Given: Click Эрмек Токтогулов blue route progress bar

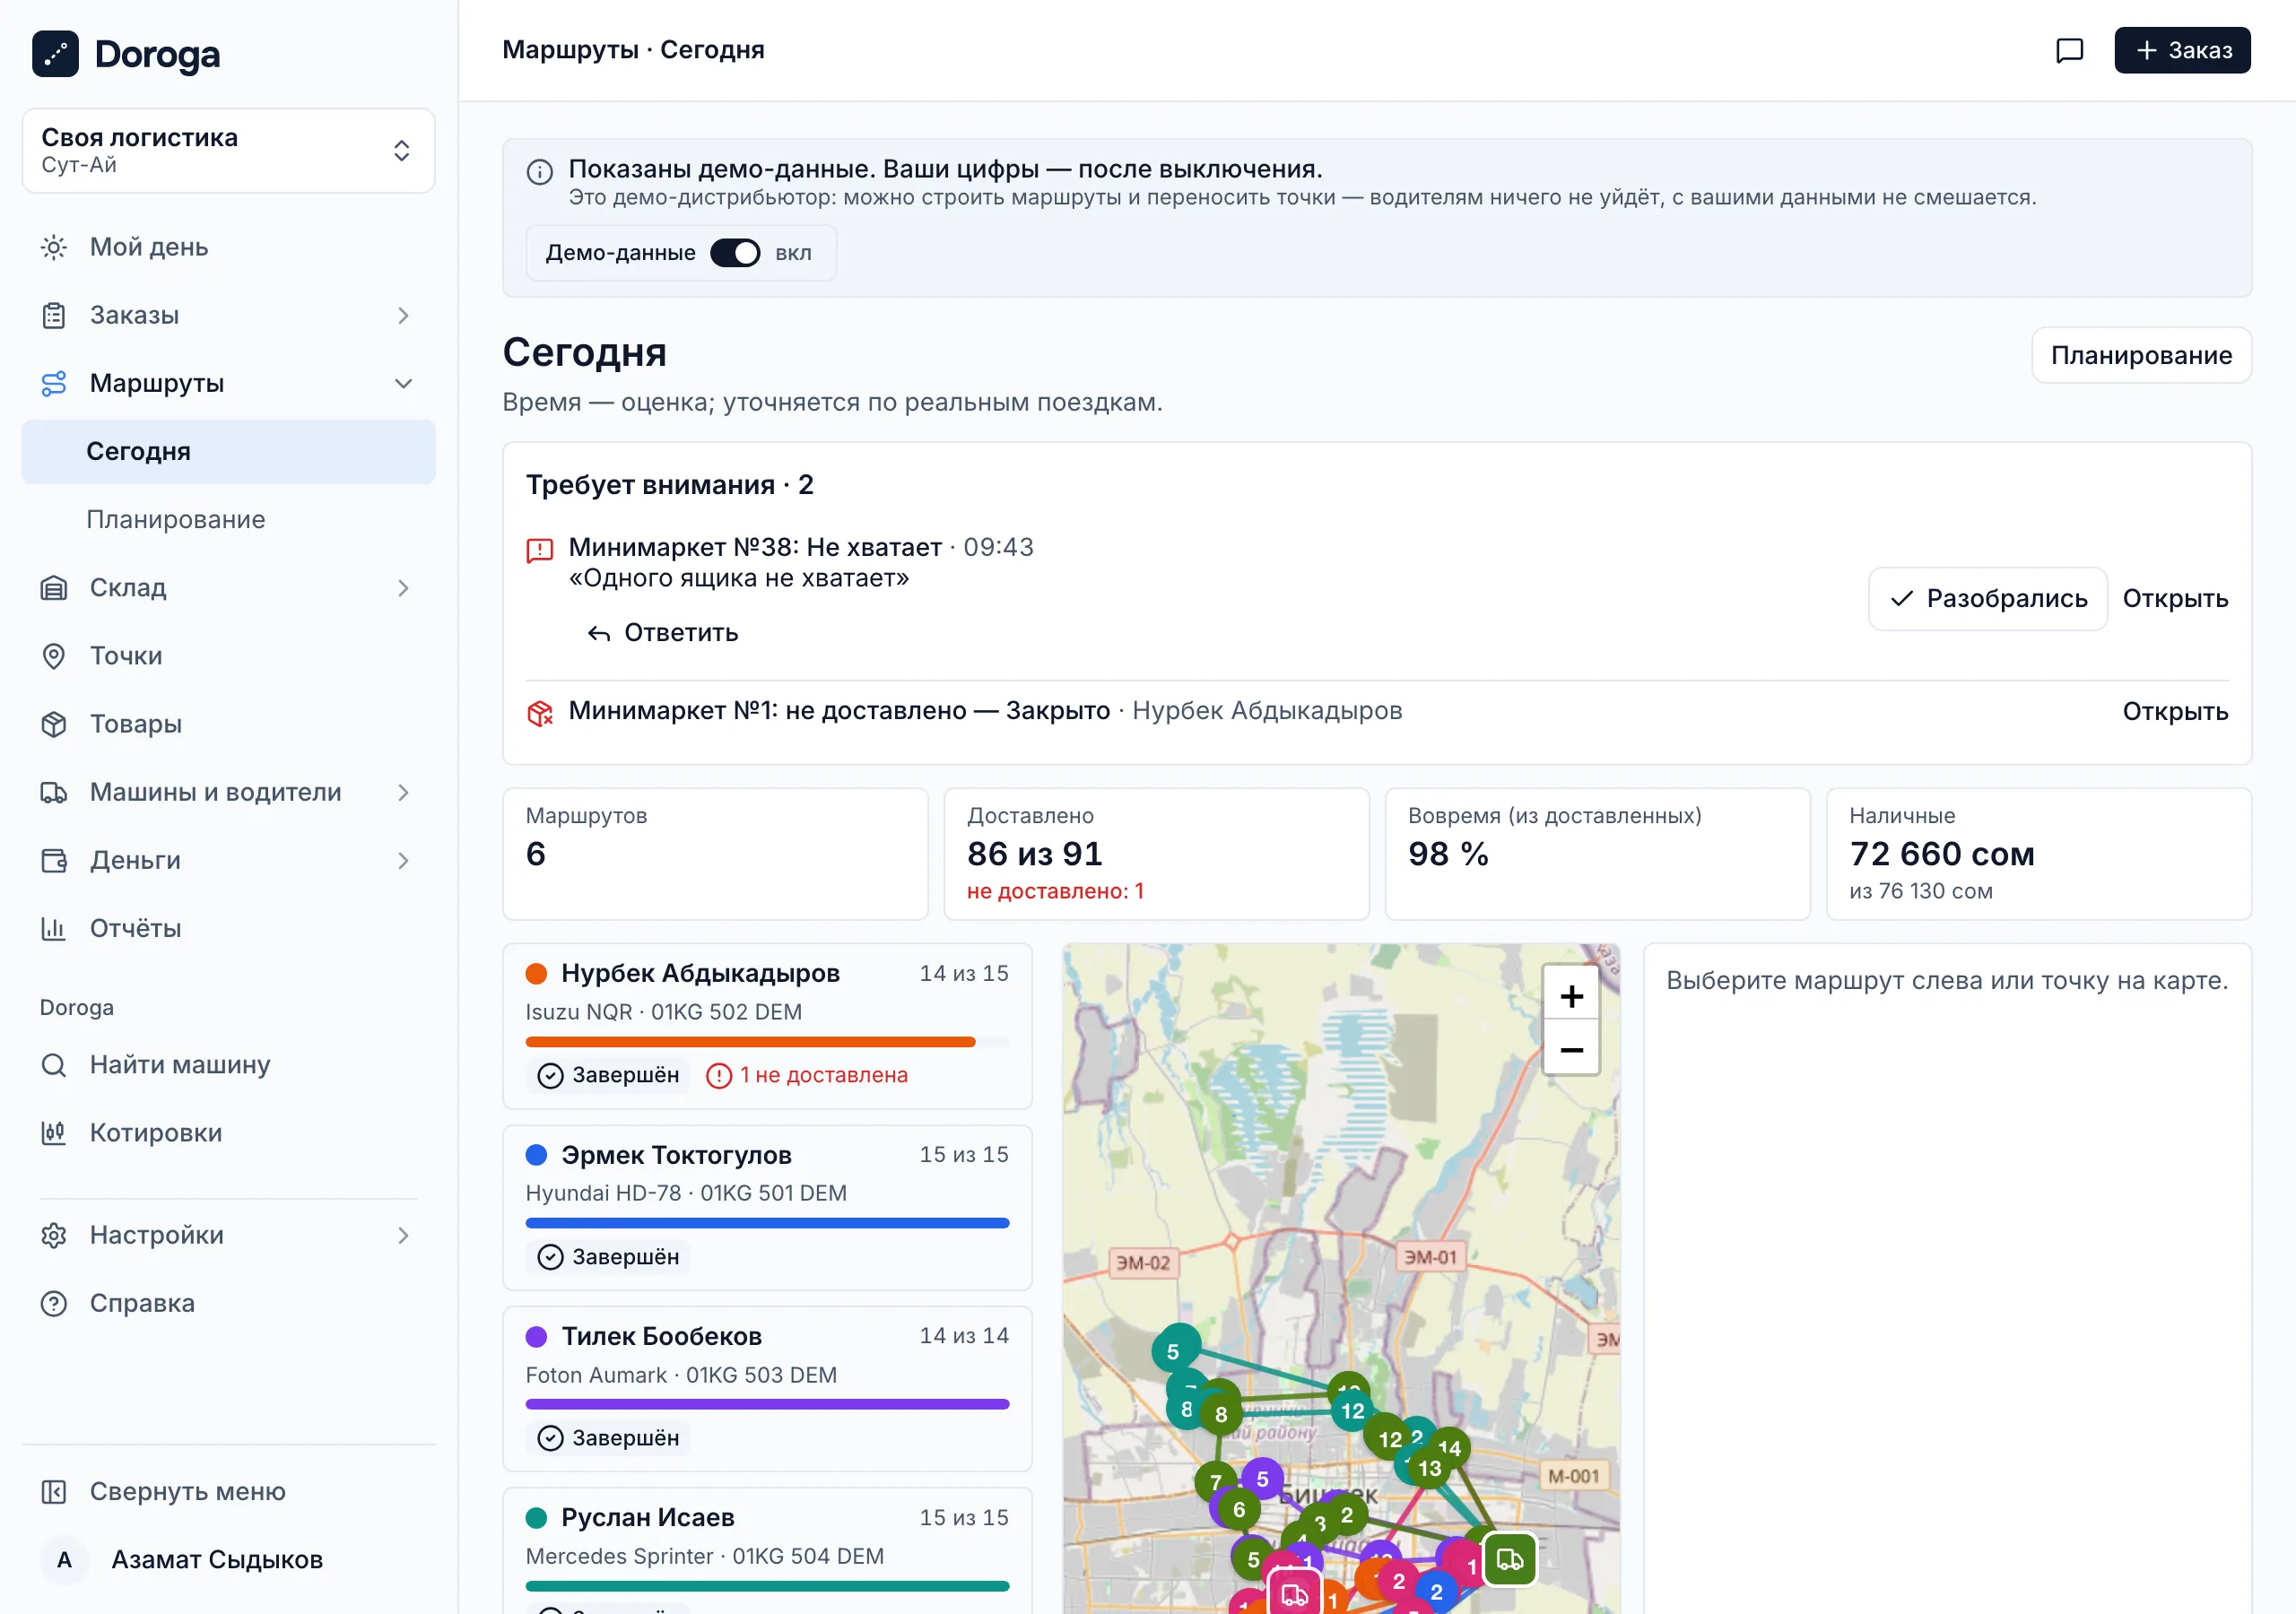Looking at the screenshot, I should [x=767, y=1223].
